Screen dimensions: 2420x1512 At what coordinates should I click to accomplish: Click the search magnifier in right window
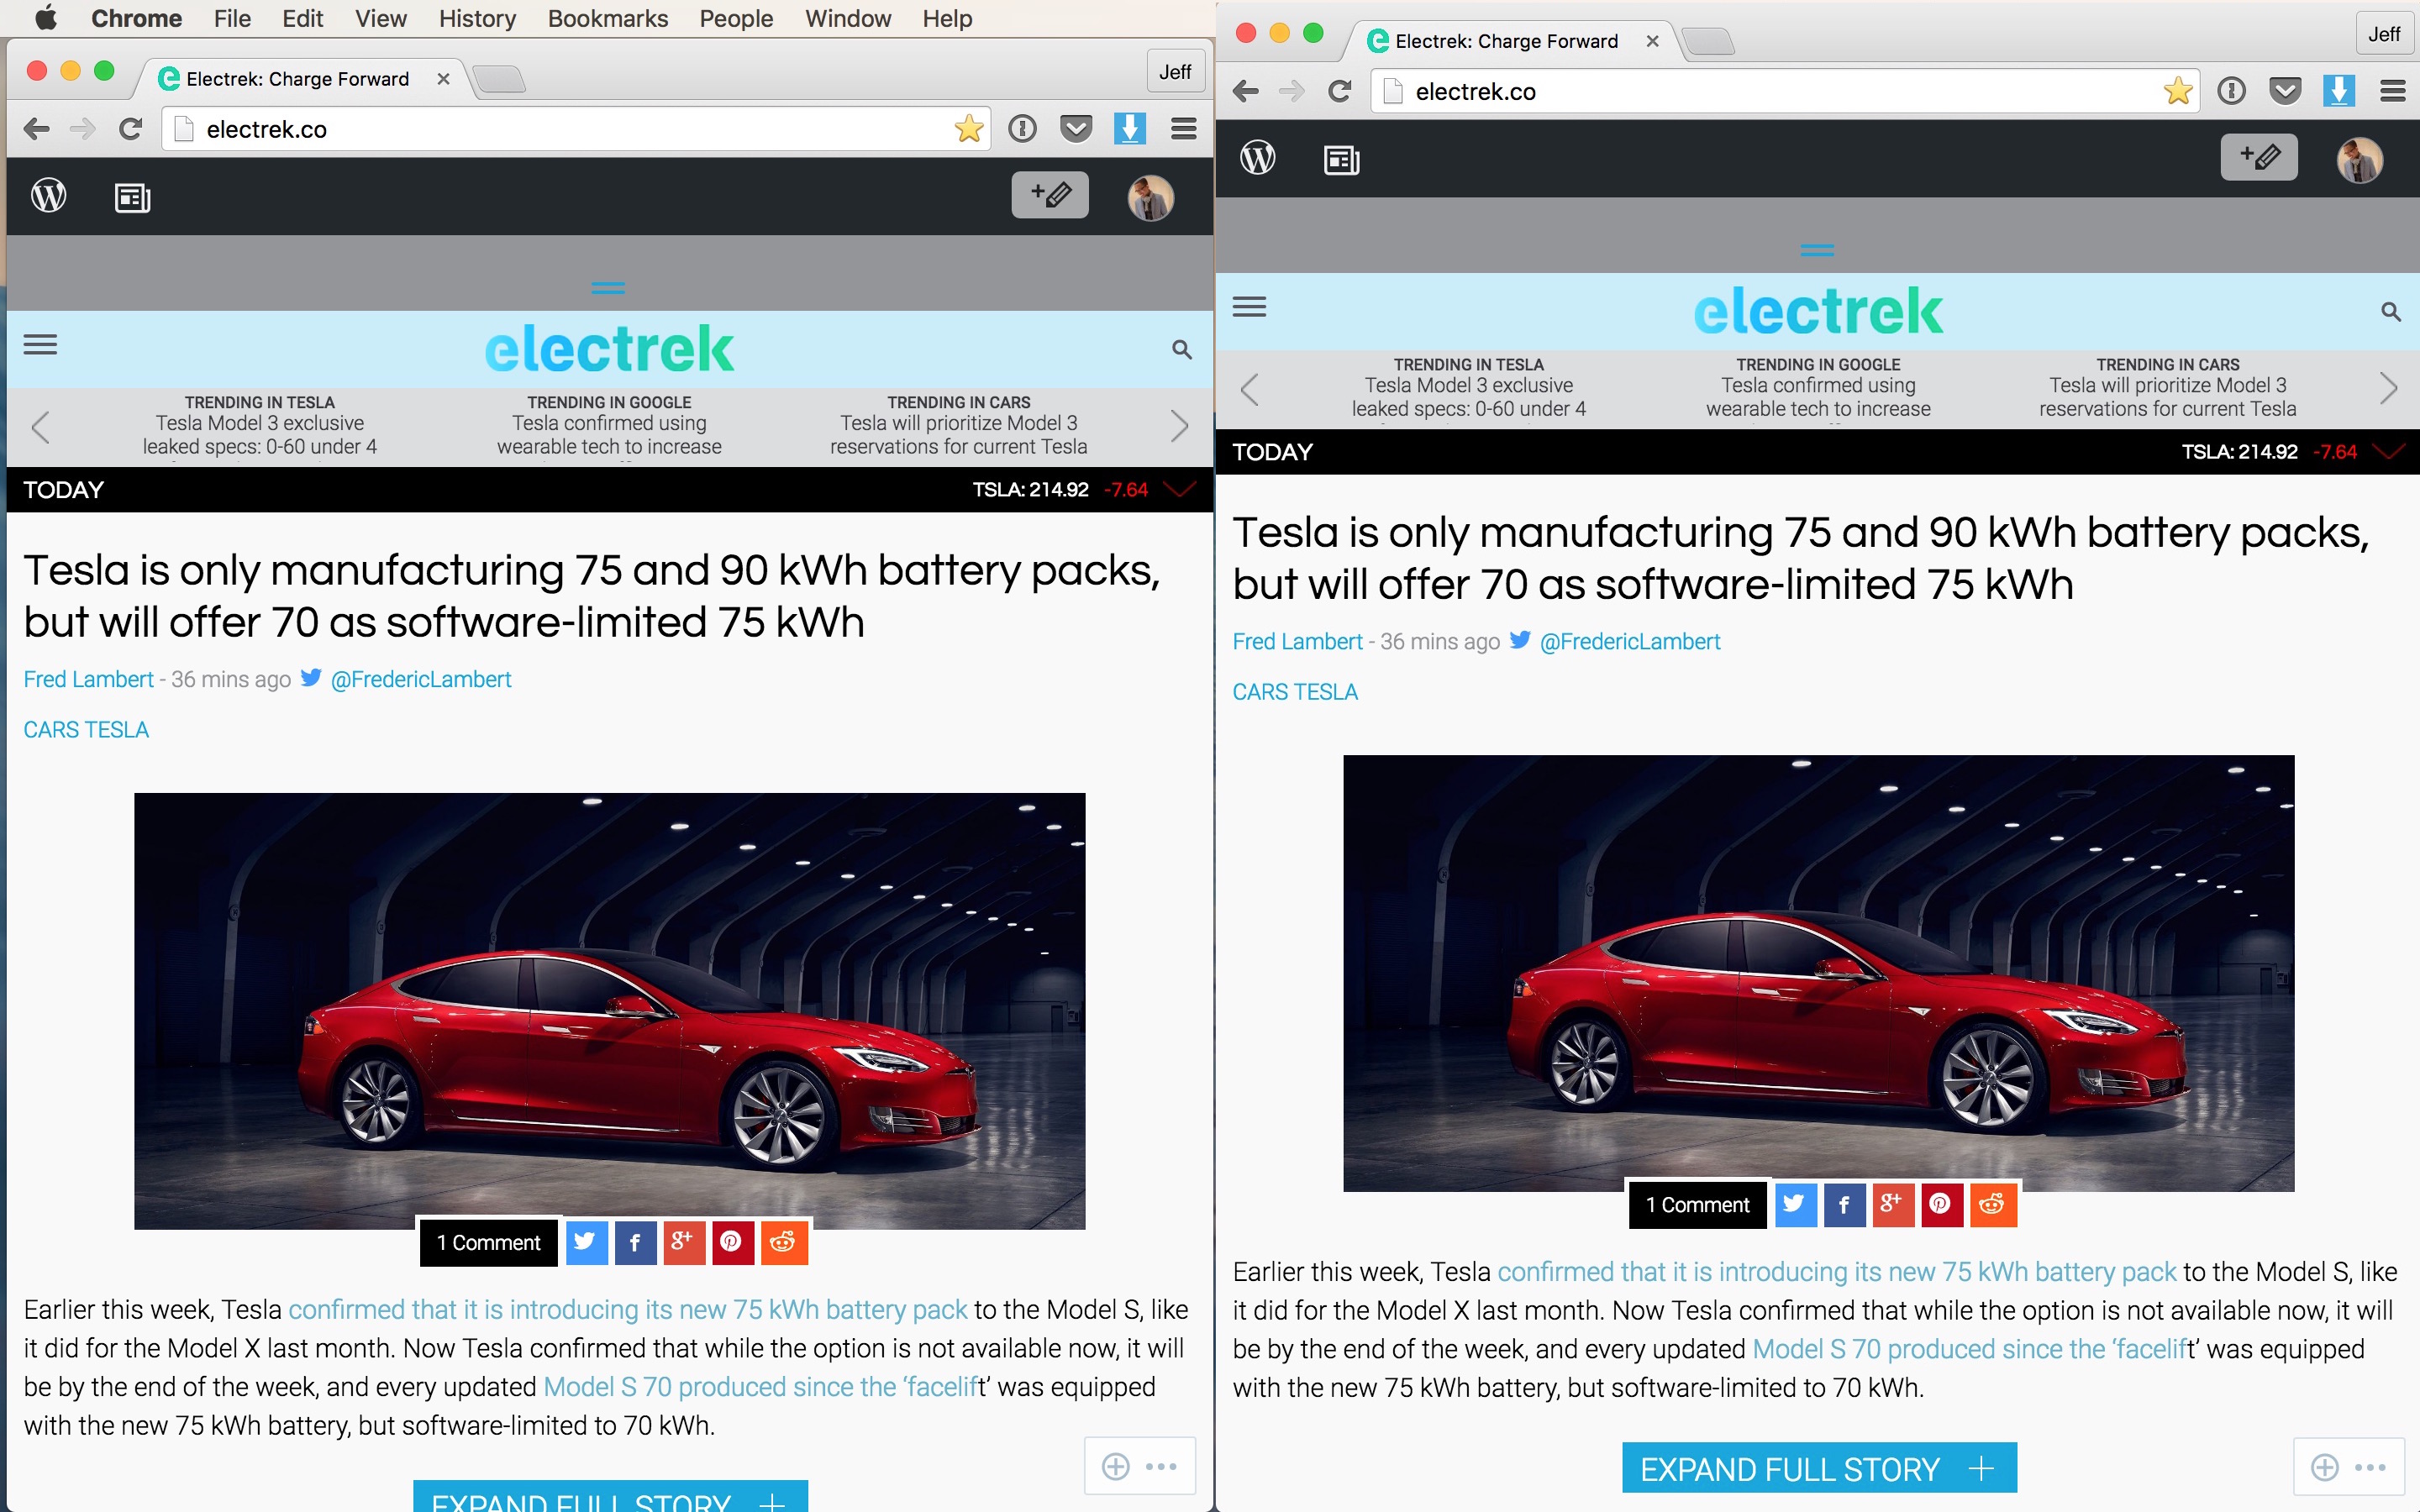[x=2390, y=312]
